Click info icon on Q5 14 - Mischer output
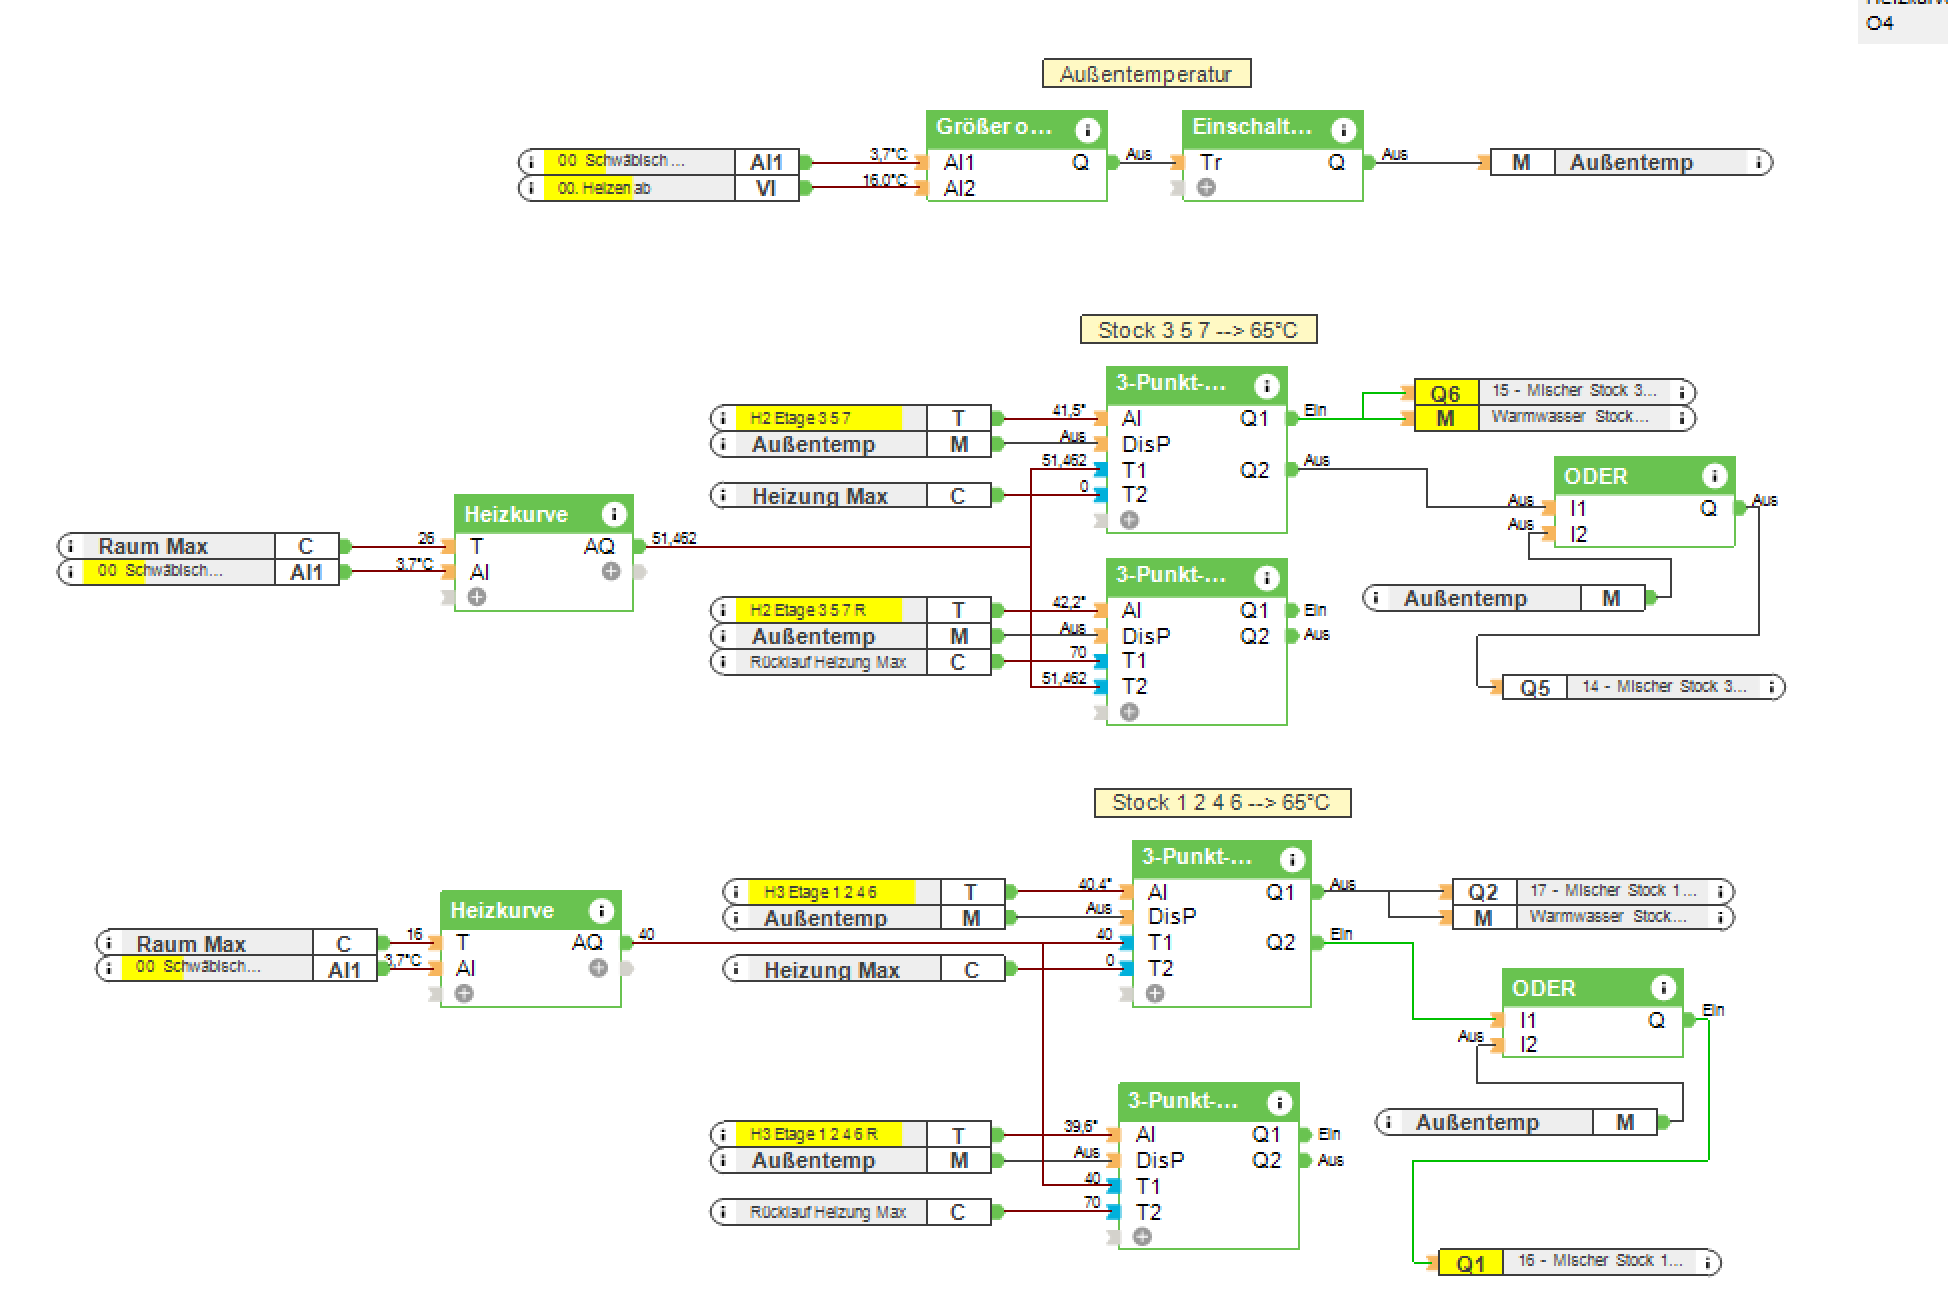1948x1294 pixels. tap(1771, 687)
